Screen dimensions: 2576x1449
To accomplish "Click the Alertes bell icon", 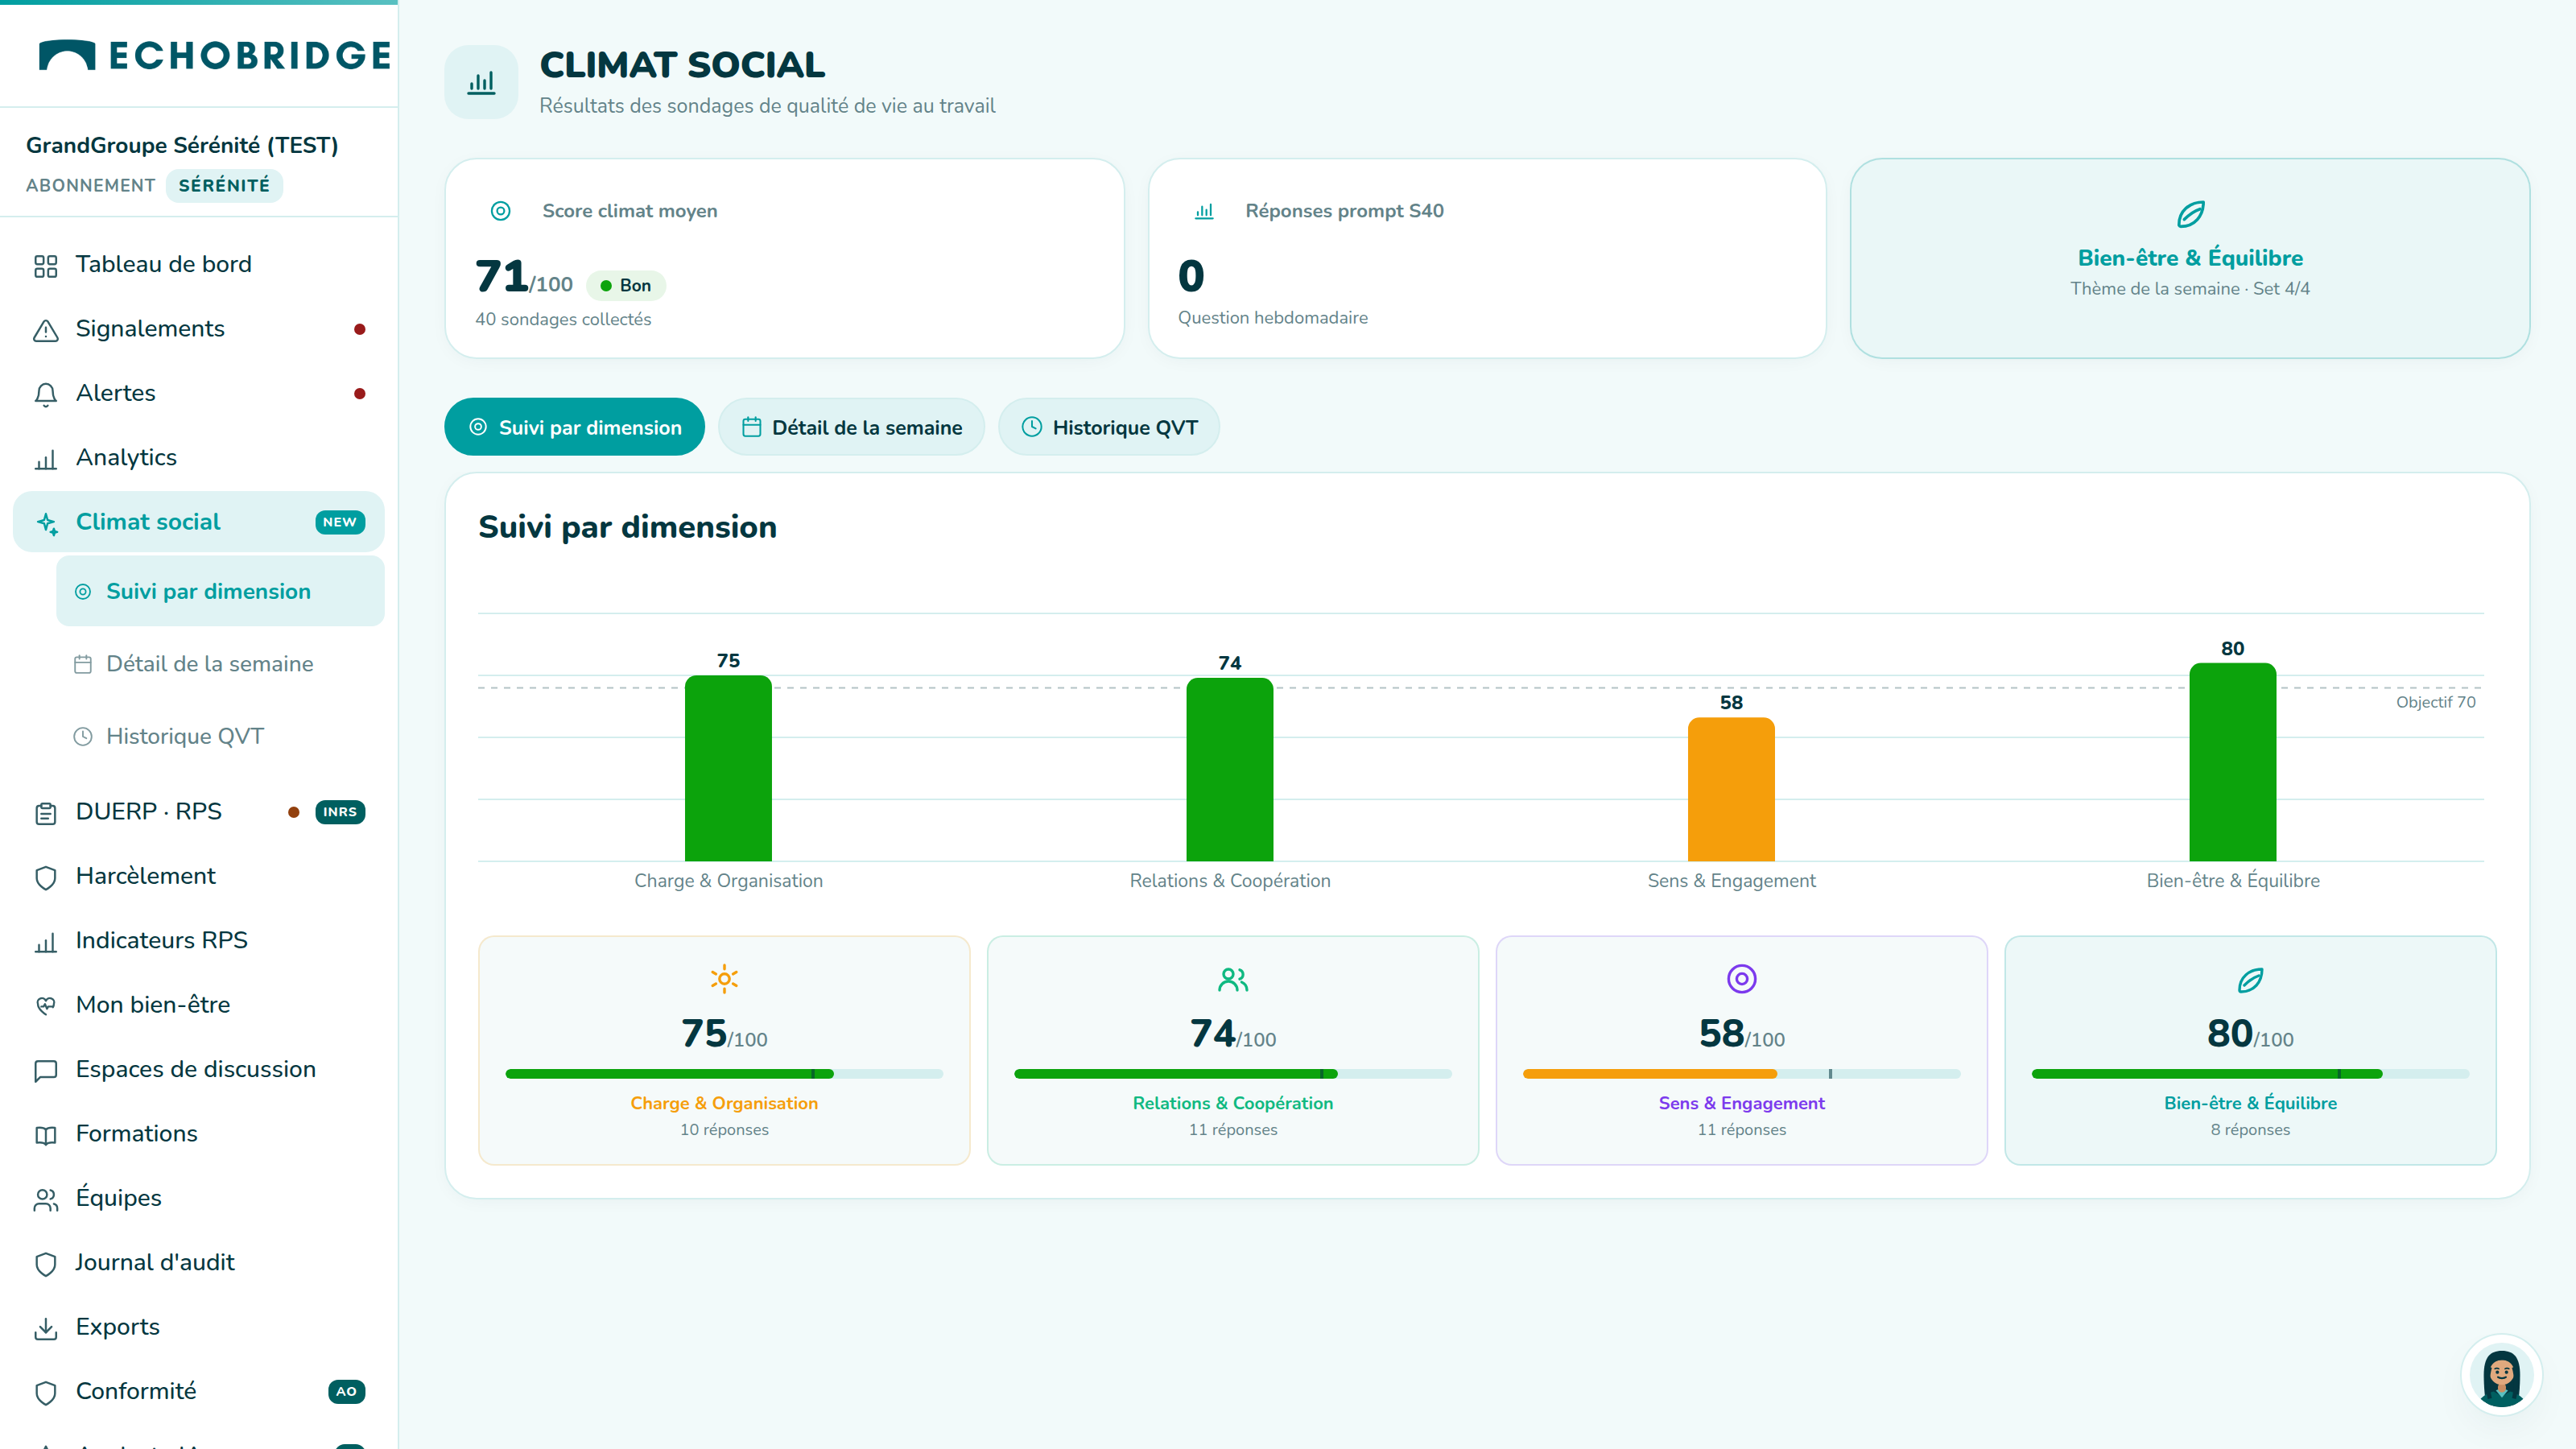I will coord(46,394).
